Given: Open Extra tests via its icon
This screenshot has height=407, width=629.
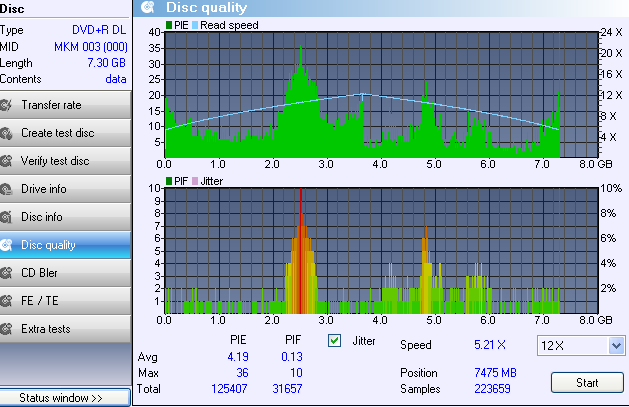Looking at the screenshot, I should 8,329.
